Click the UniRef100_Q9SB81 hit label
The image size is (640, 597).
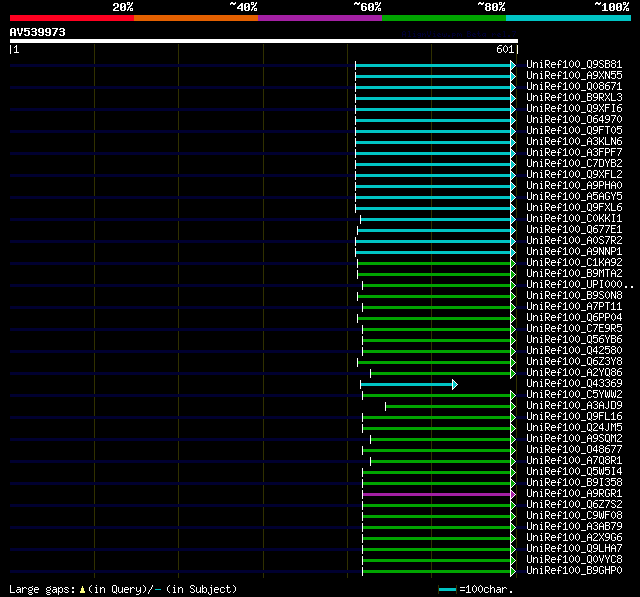pyautogui.click(x=574, y=64)
